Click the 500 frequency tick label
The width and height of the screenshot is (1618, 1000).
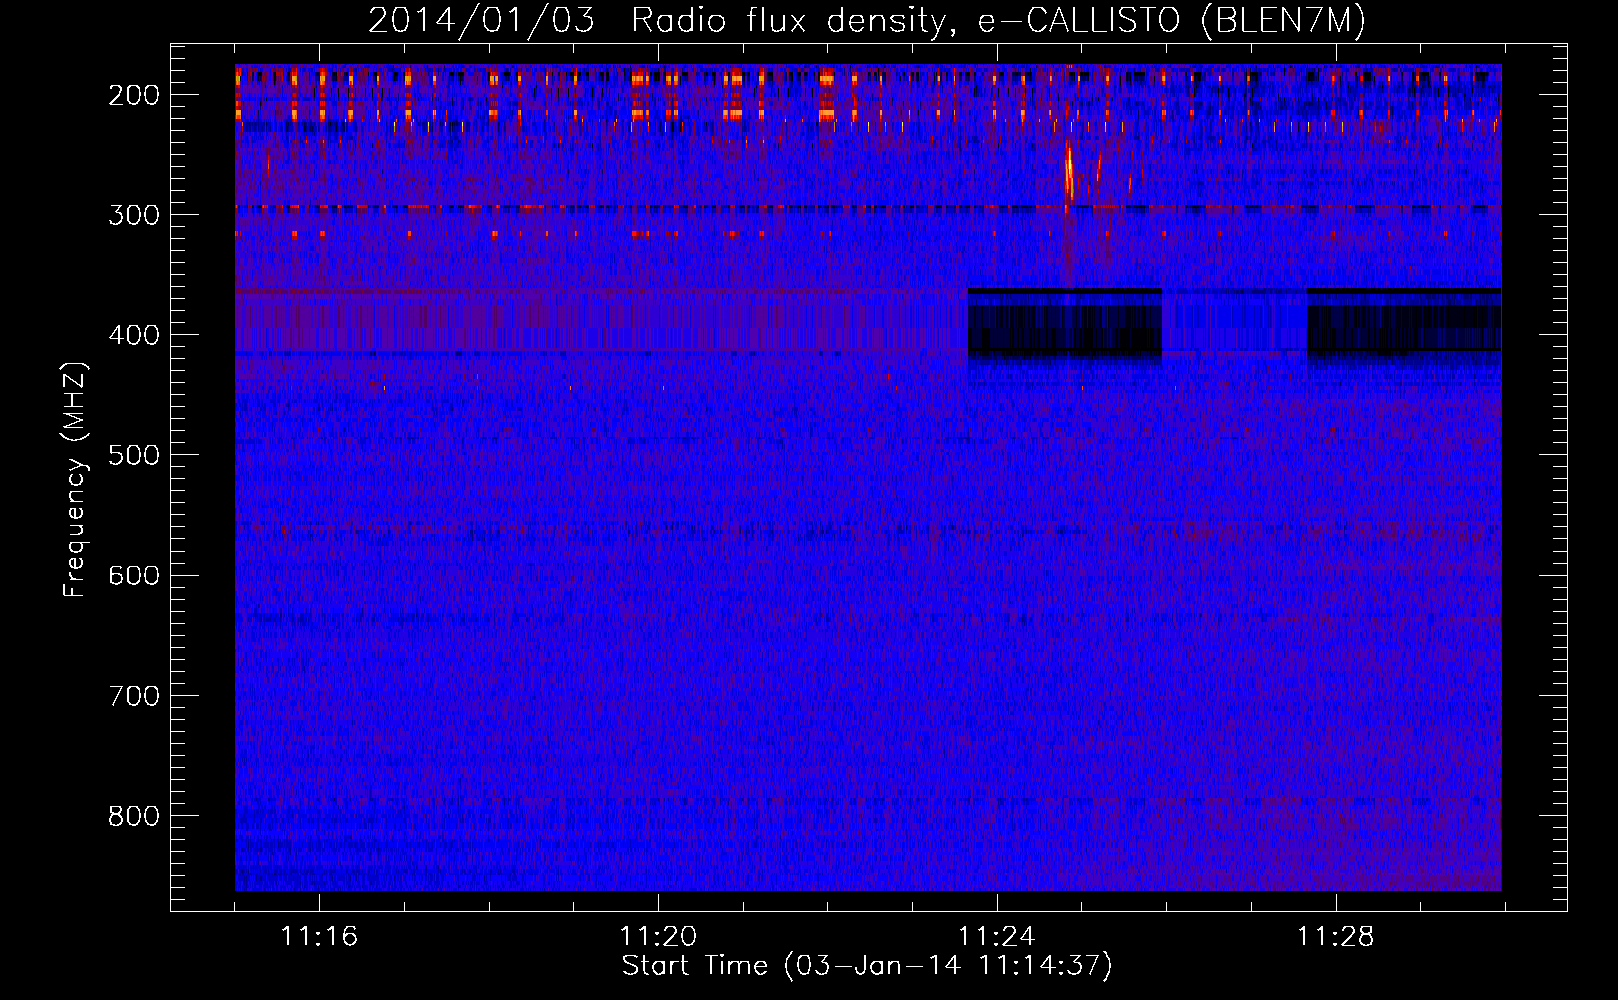(x=134, y=455)
